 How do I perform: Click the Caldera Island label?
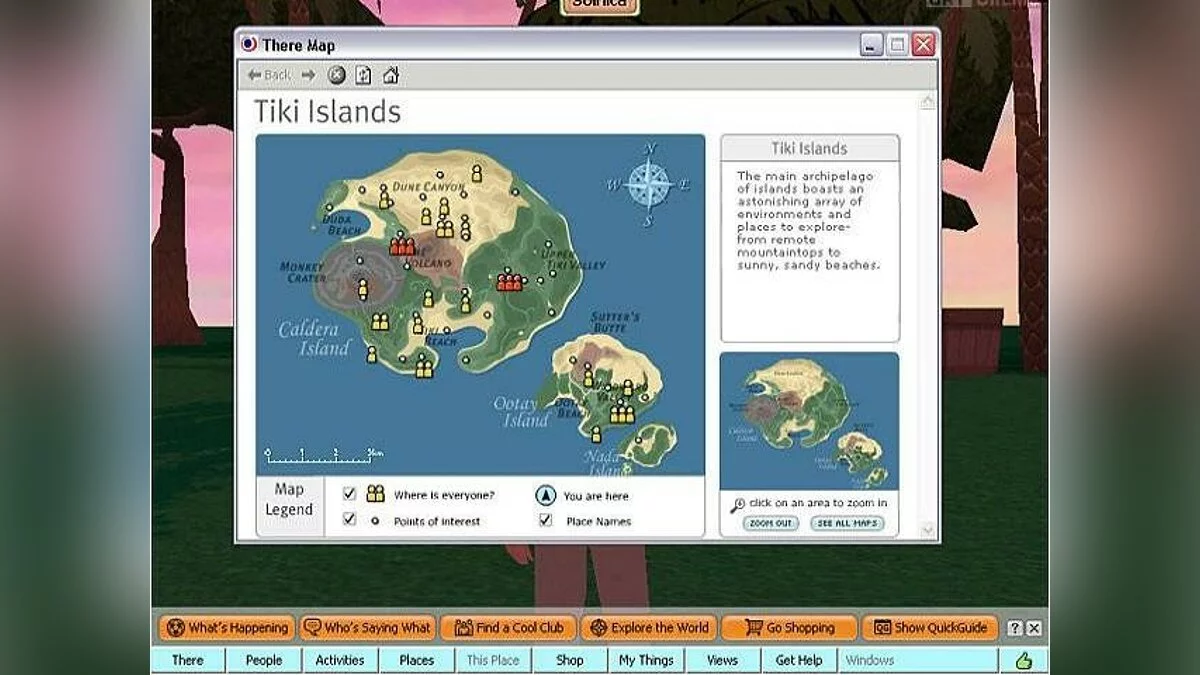[x=315, y=338]
